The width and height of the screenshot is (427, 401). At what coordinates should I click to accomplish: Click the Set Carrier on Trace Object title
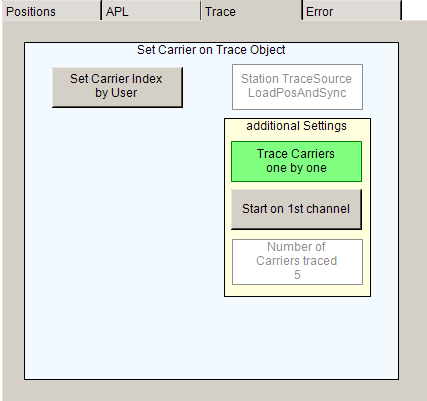point(211,50)
